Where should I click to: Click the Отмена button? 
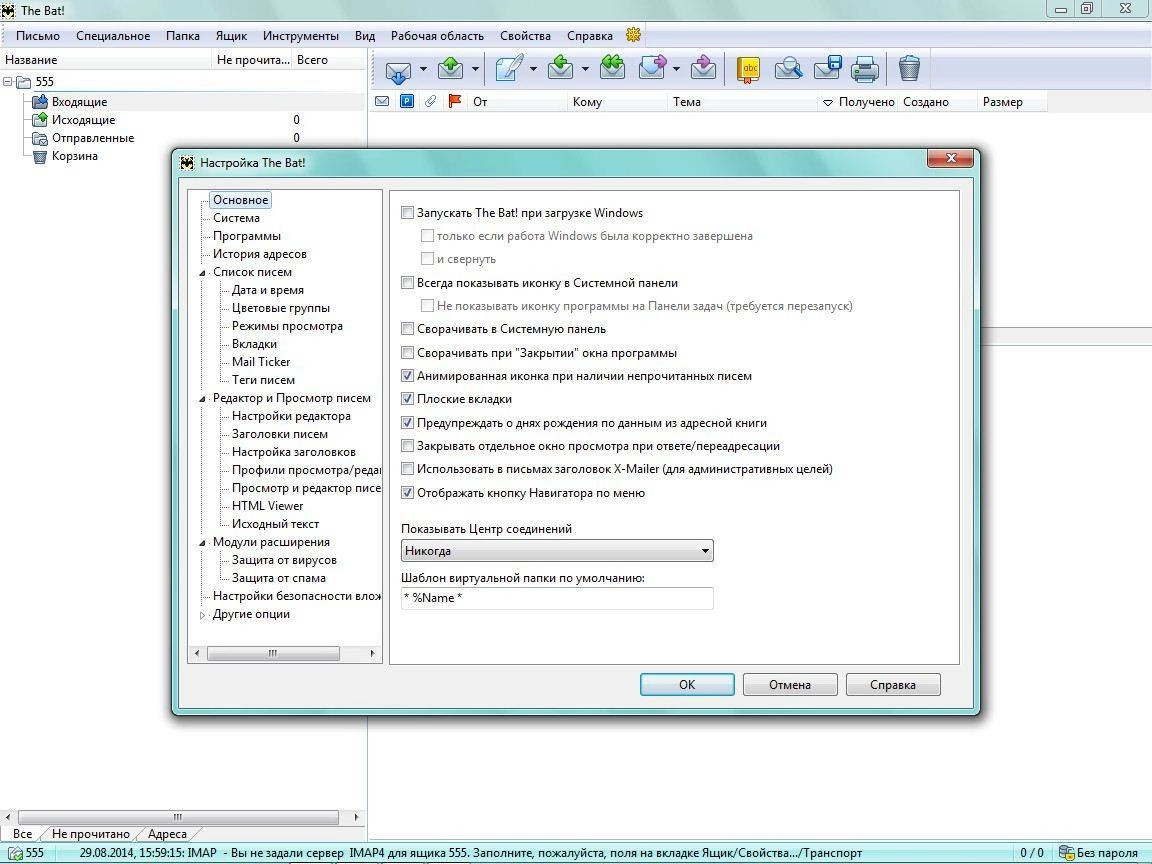point(790,685)
